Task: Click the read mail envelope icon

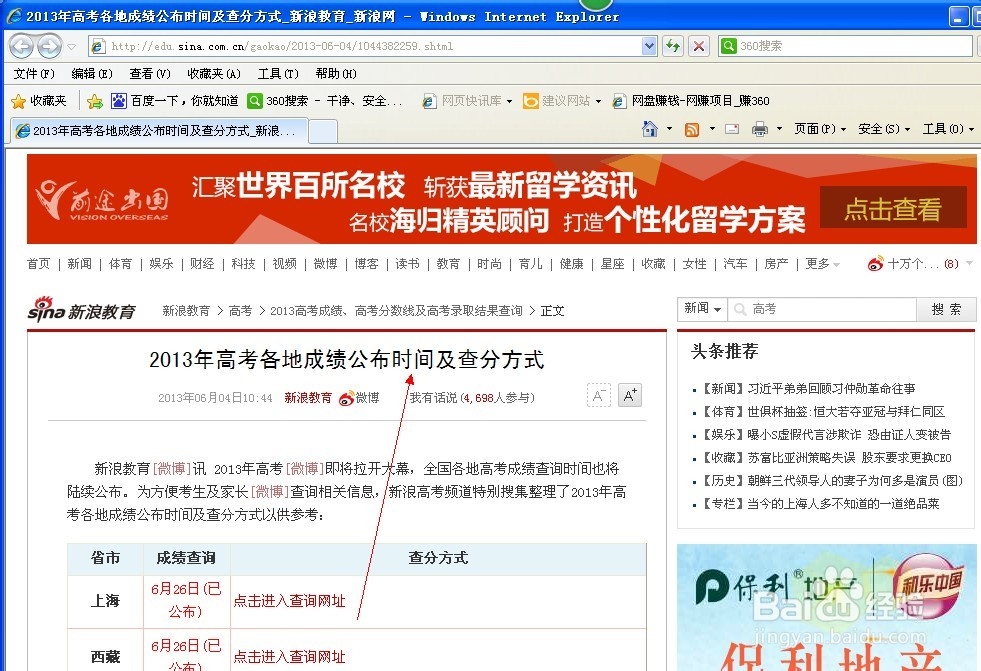Action: coord(732,129)
